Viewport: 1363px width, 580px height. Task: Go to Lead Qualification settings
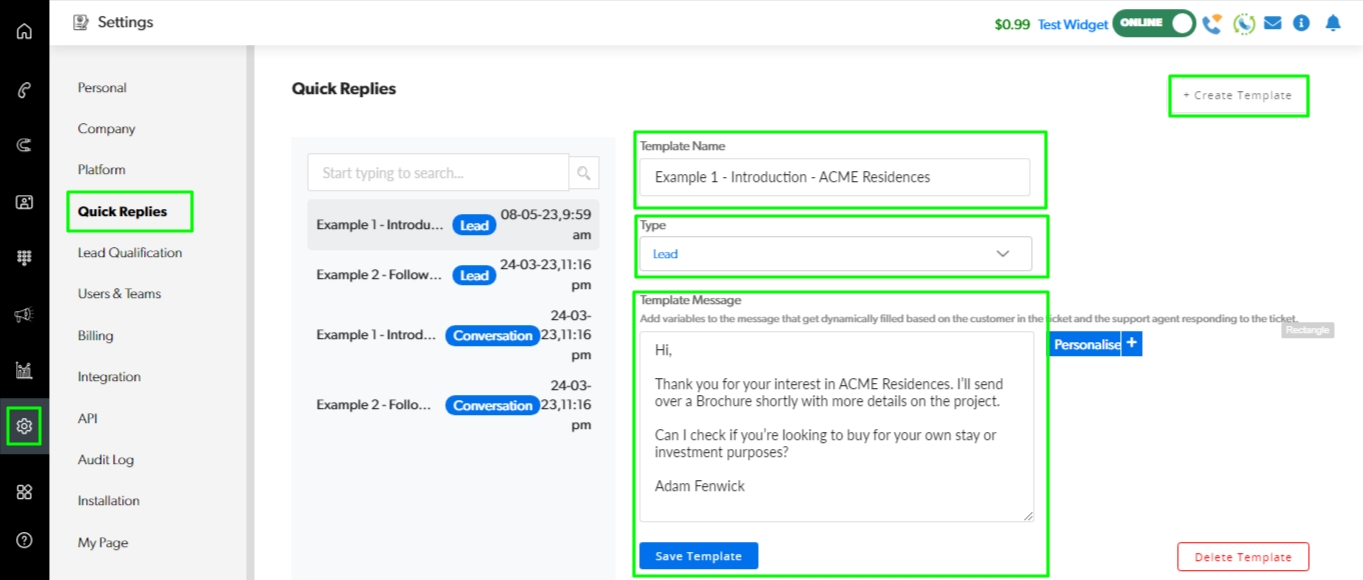(130, 253)
